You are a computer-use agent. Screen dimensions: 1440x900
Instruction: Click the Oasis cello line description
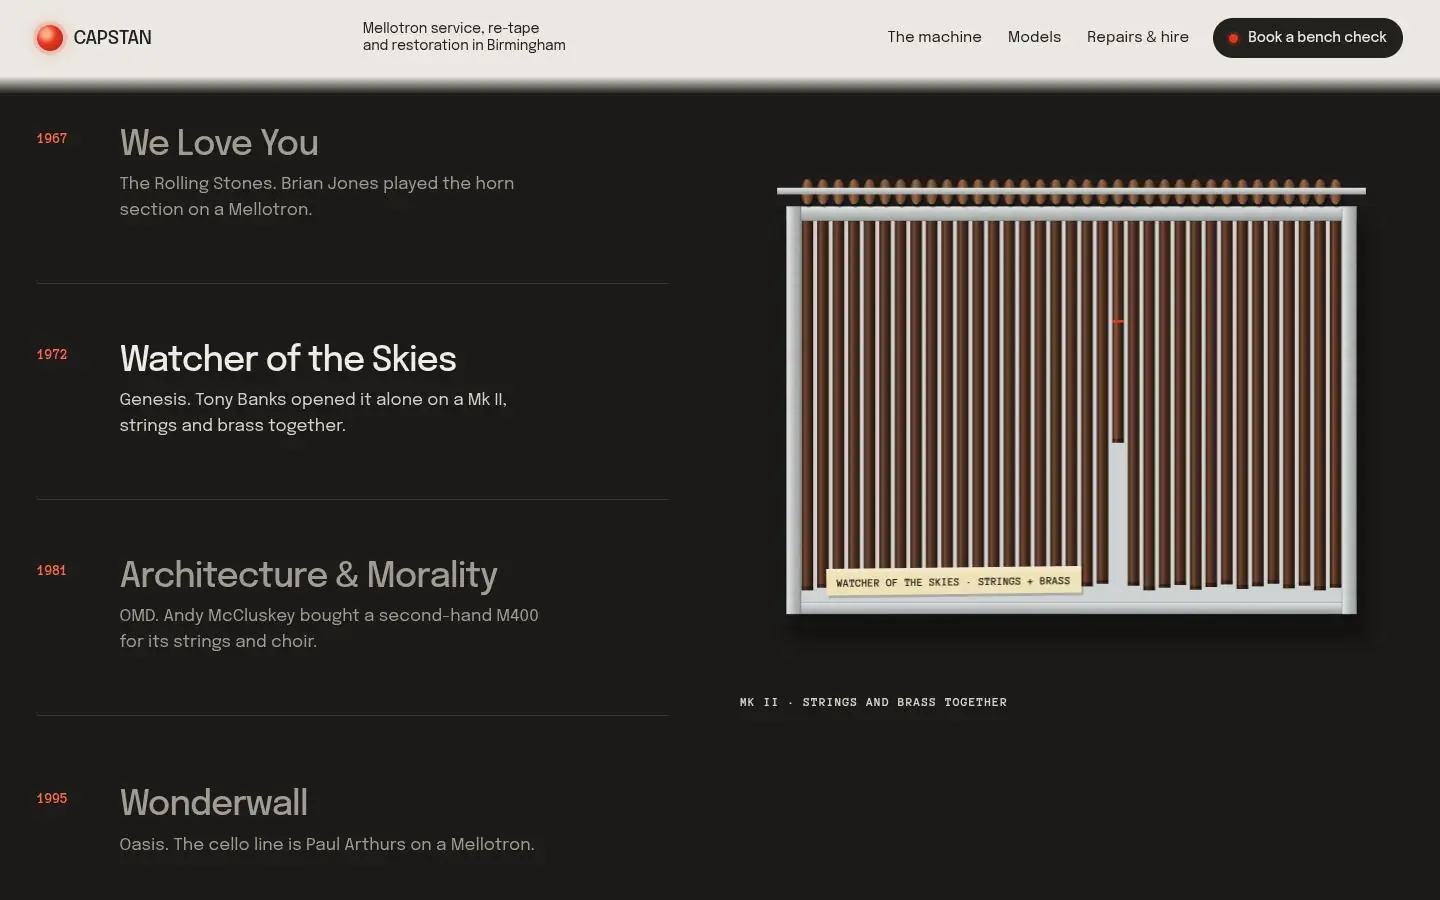pyautogui.click(x=327, y=844)
